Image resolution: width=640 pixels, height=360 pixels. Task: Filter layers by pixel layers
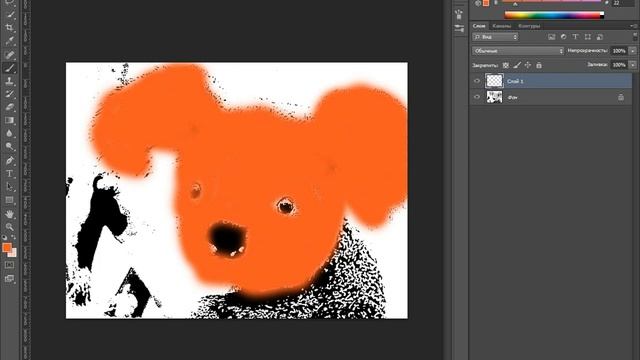click(x=552, y=37)
